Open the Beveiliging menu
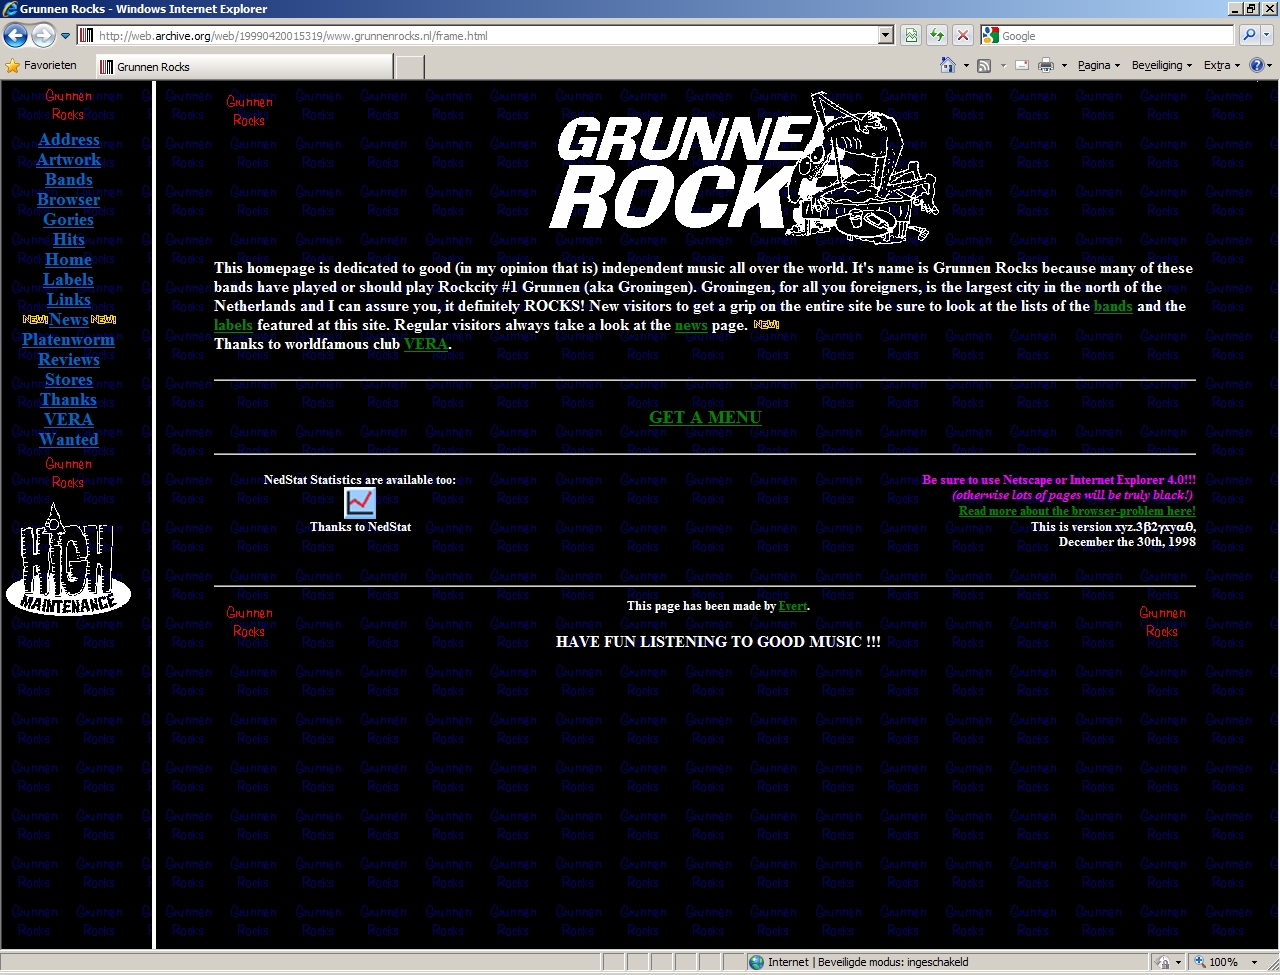Screen dimensions: 1280x975 pos(1161,66)
